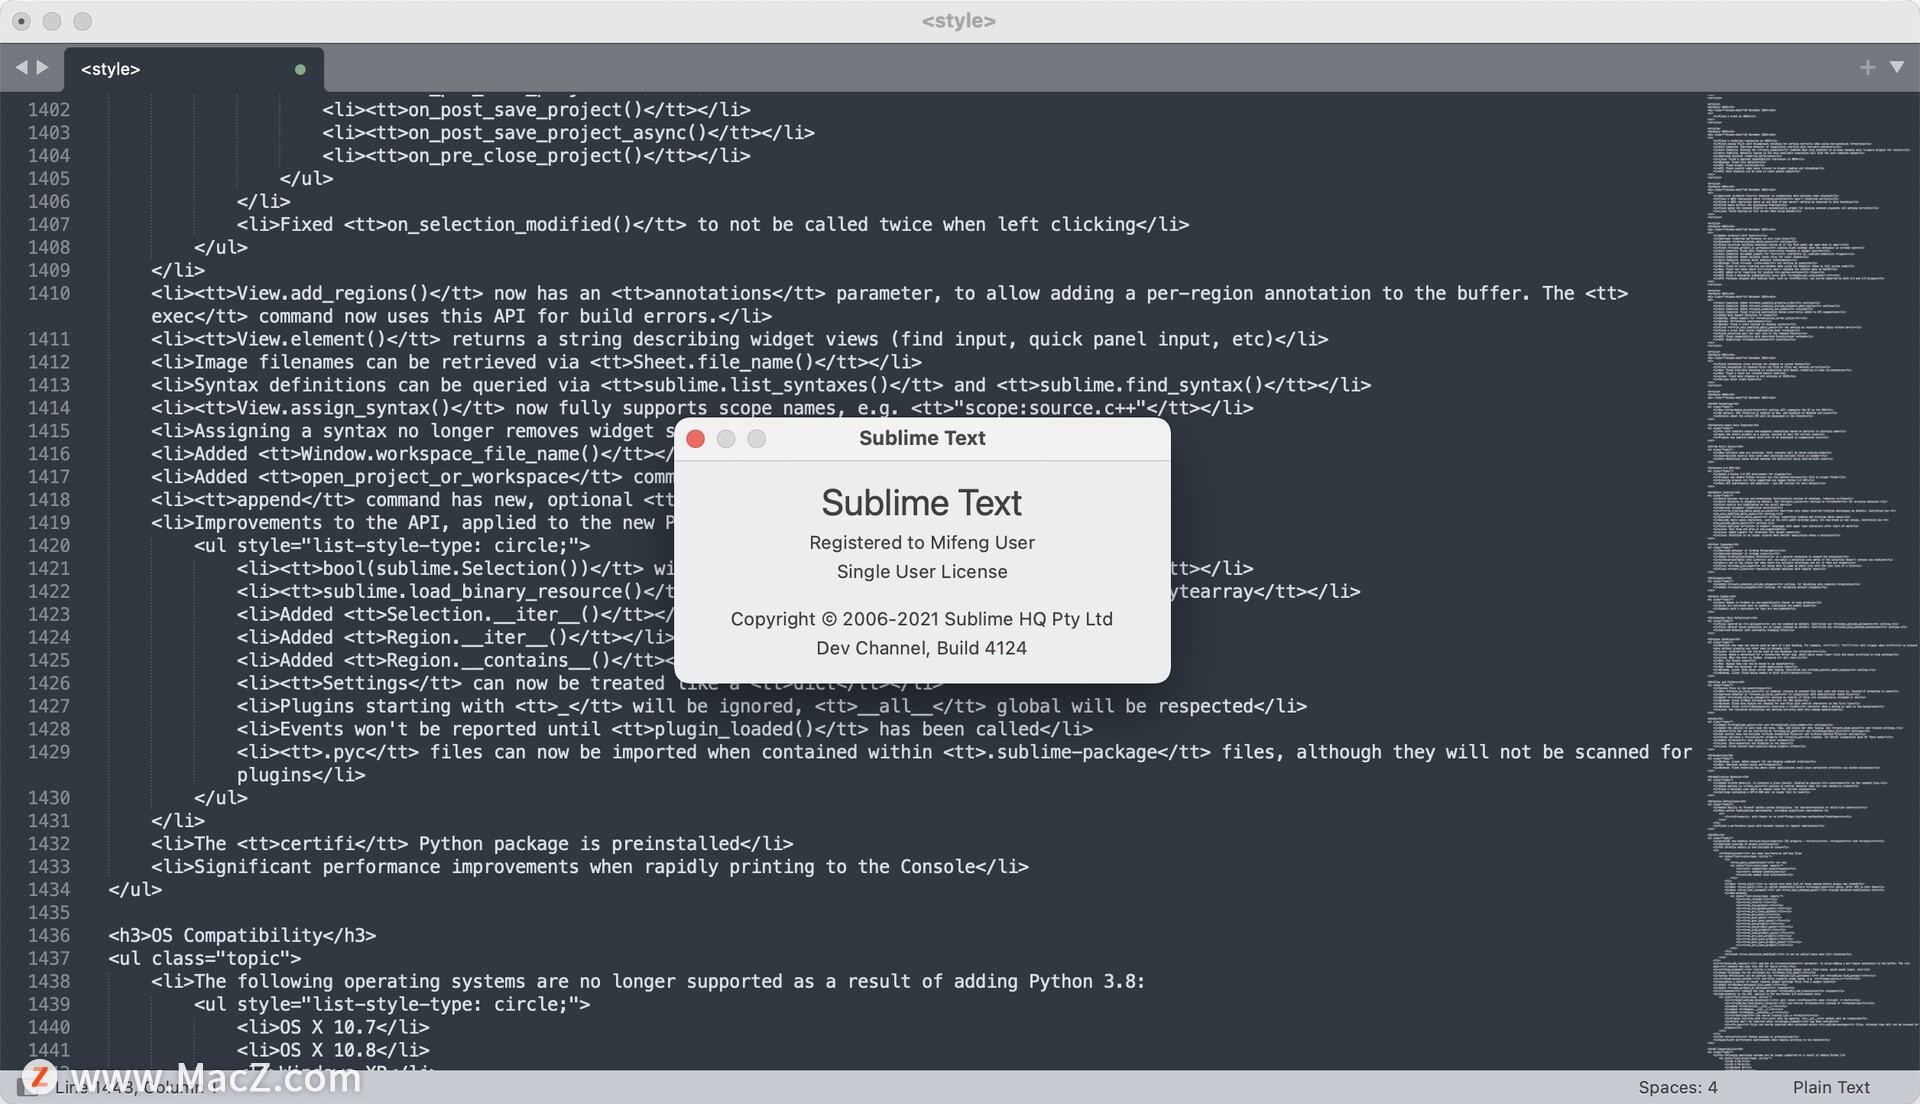Image resolution: width=1920 pixels, height=1104 pixels.
Task: Click the View.element() description line
Action: pyautogui.click(x=740, y=339)
